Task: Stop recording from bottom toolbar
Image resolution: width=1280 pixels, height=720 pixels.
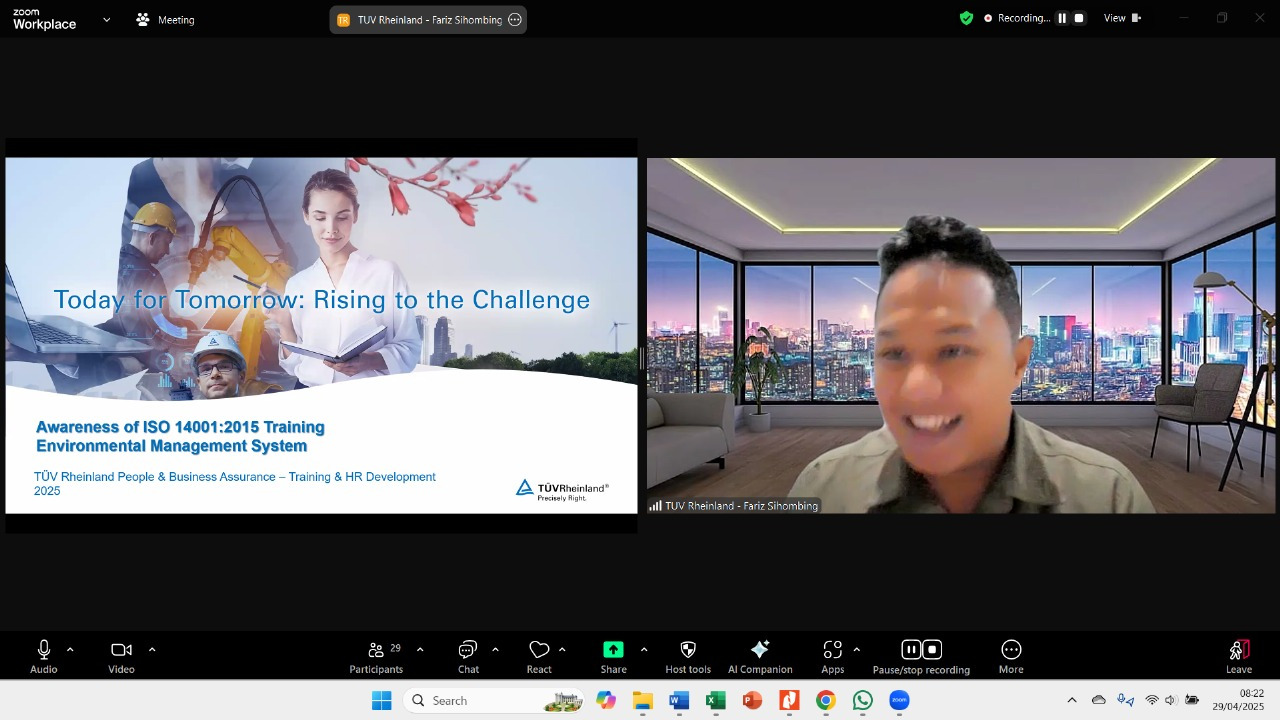Action: (x=932, y=650)
